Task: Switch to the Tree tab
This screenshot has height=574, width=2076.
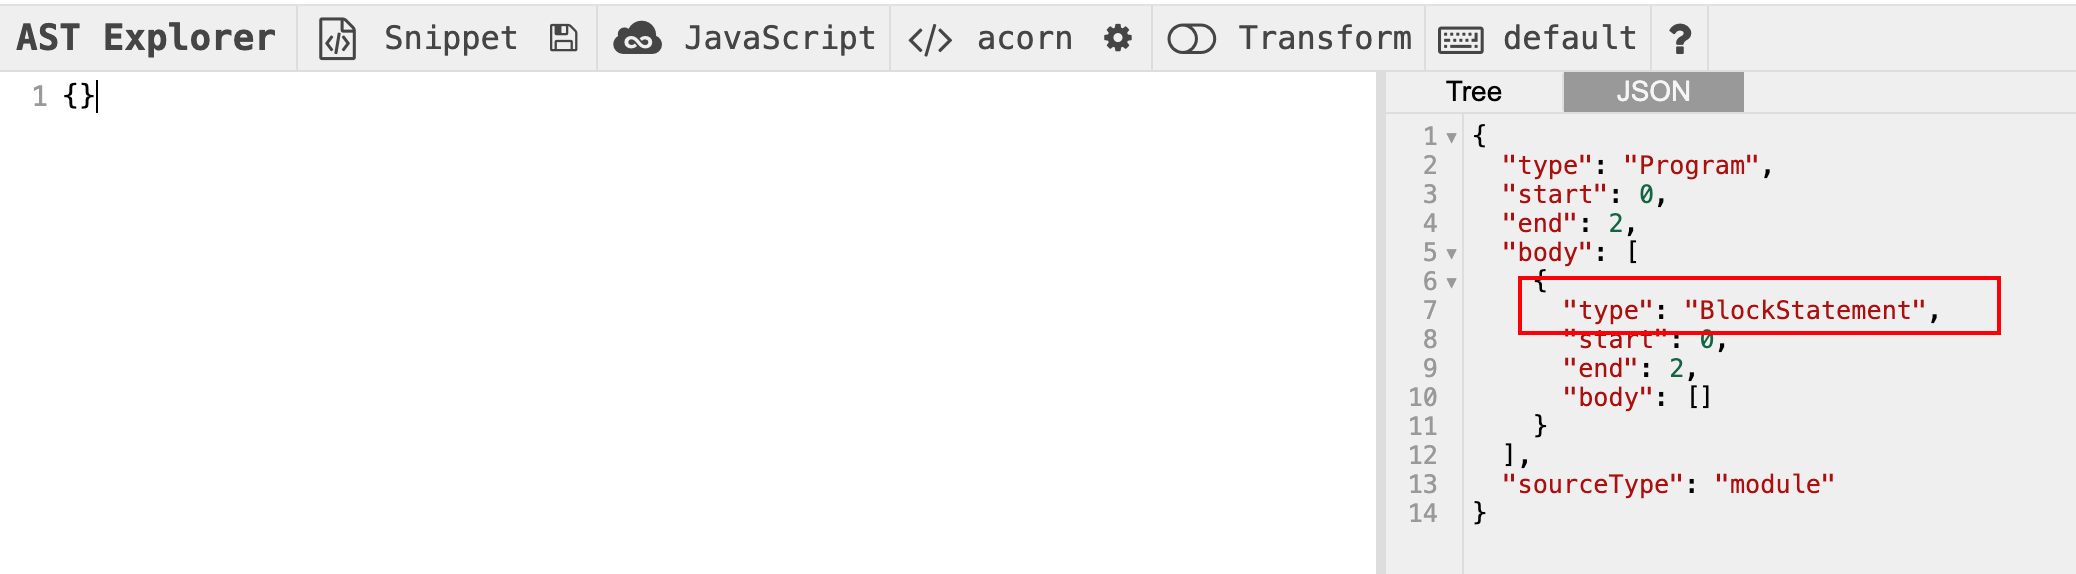Action: click(x=1473, y=92)
